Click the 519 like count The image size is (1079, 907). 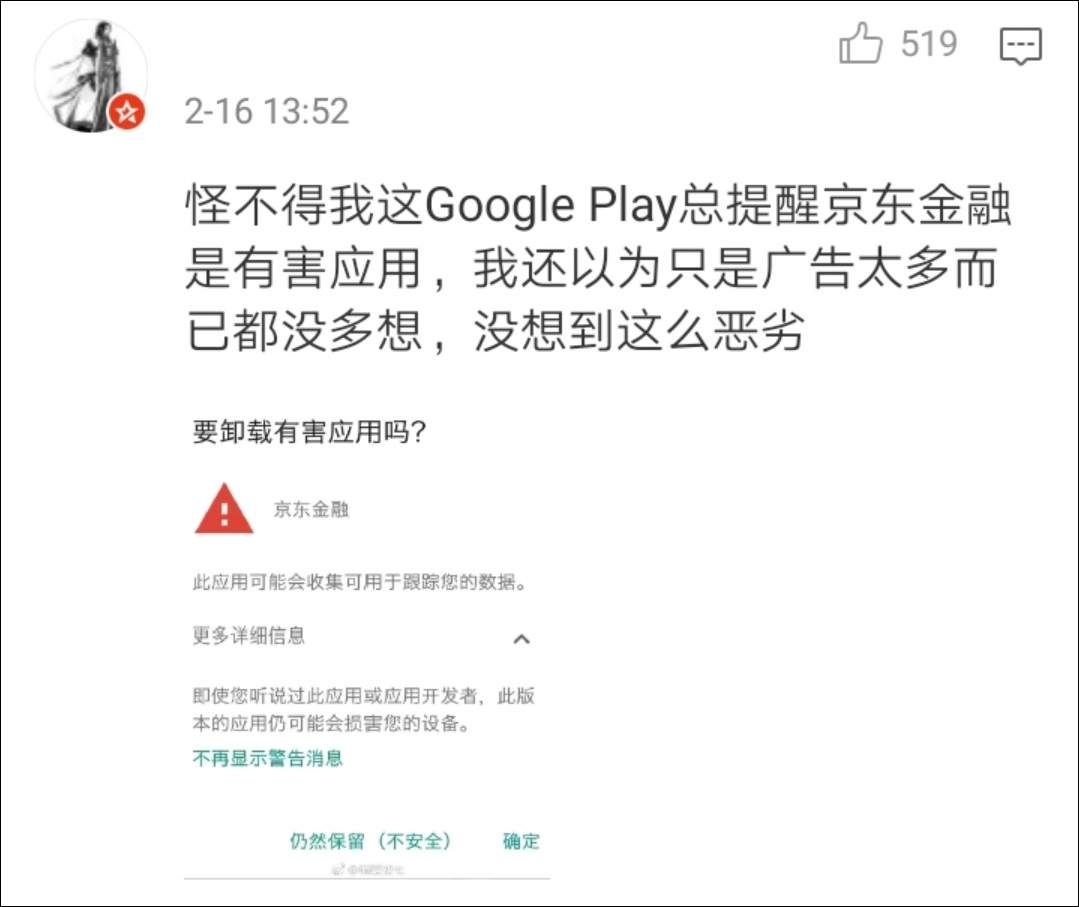(929, 44)
